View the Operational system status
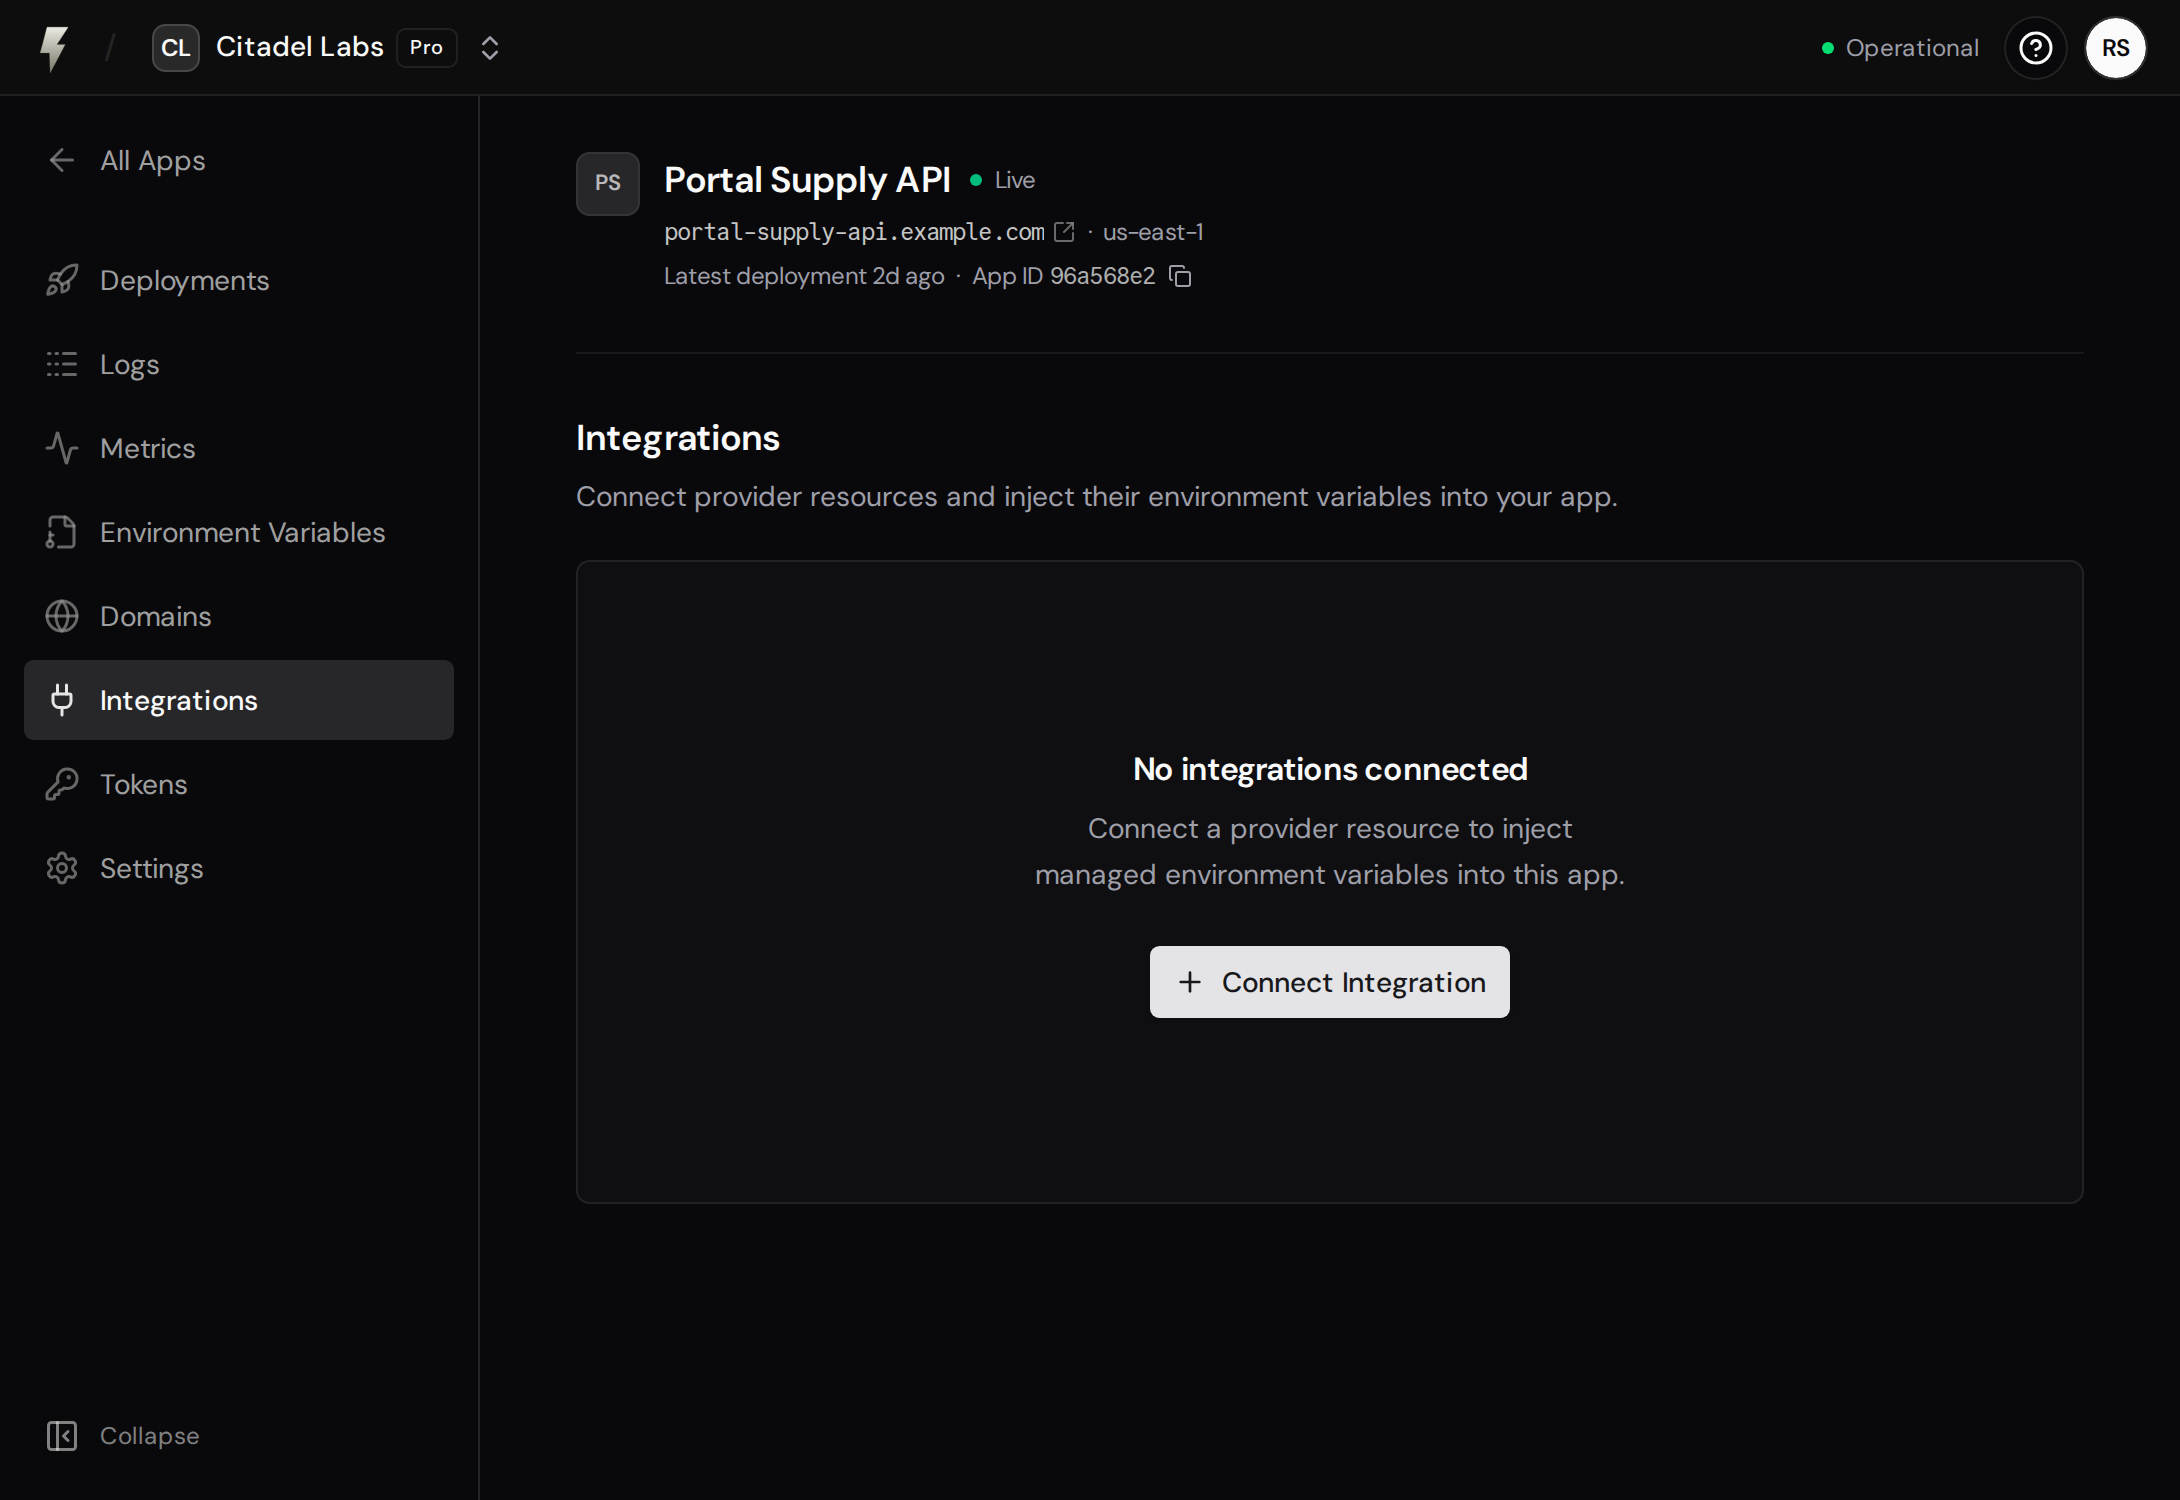Screen dimensions: 2180x1500 (x=1900, y=48)
